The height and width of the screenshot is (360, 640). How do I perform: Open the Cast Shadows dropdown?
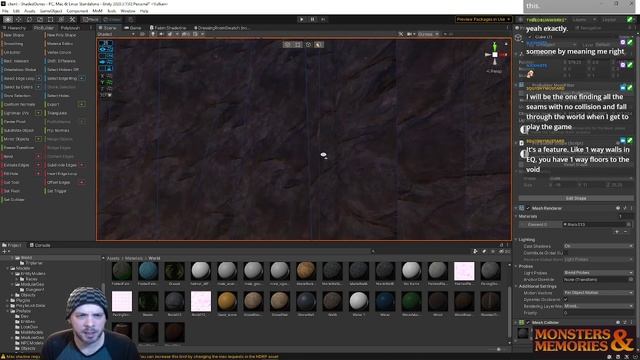point(598,246)
